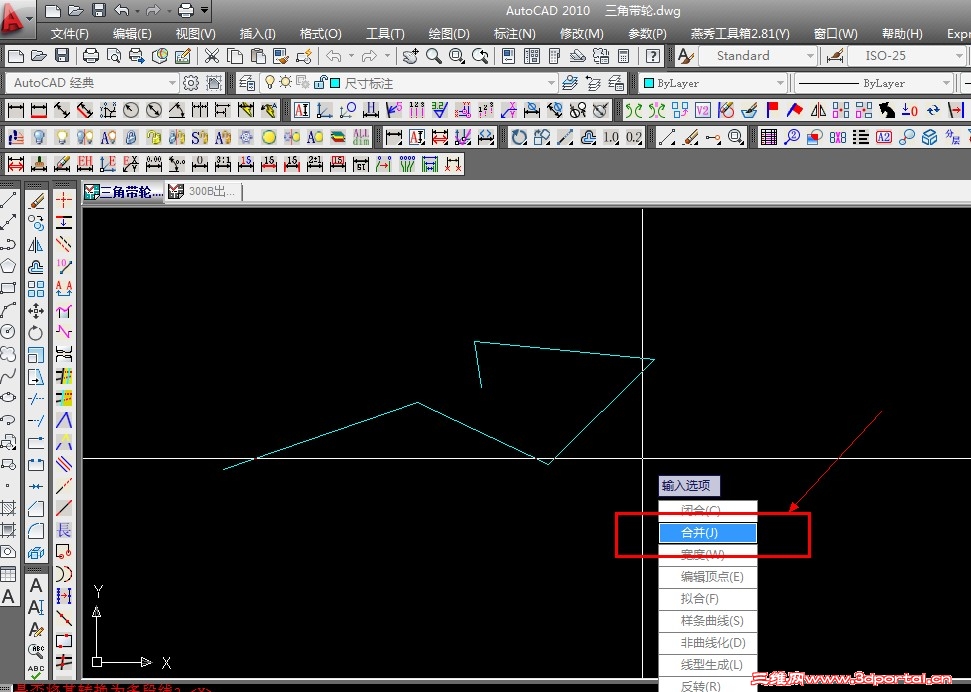Expand the Quick Access undo history arrow
This screenshot has height=692, width=971.
[x=137, y=11]
